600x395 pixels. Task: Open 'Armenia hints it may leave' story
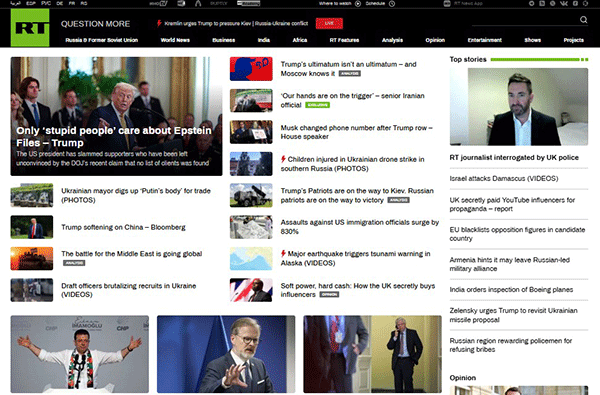[x=510, y=264]
